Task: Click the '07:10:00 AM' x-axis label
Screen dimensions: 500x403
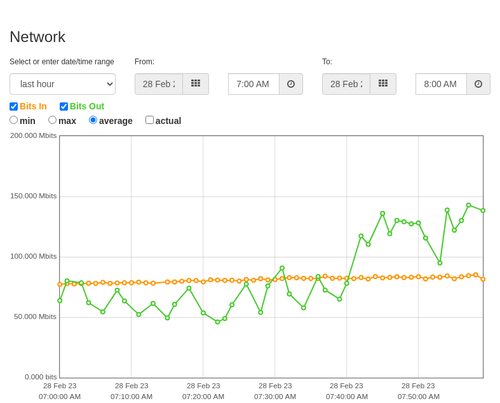Action: point(131,397)
